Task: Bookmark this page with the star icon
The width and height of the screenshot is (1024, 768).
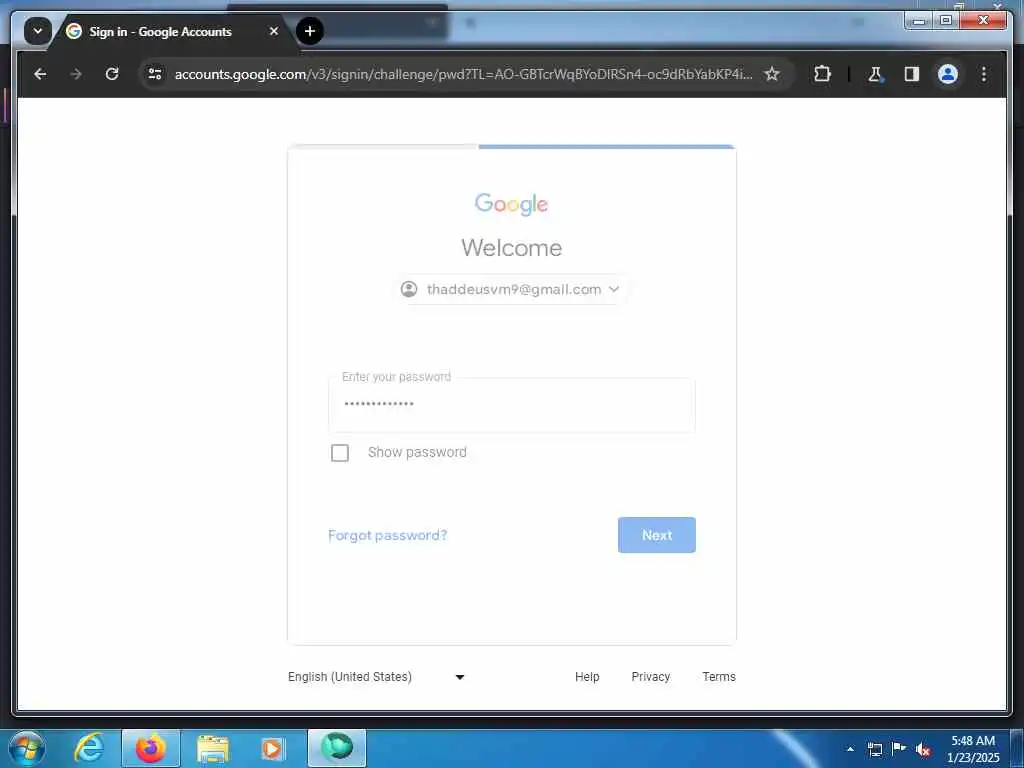Action: pos(772,74)
